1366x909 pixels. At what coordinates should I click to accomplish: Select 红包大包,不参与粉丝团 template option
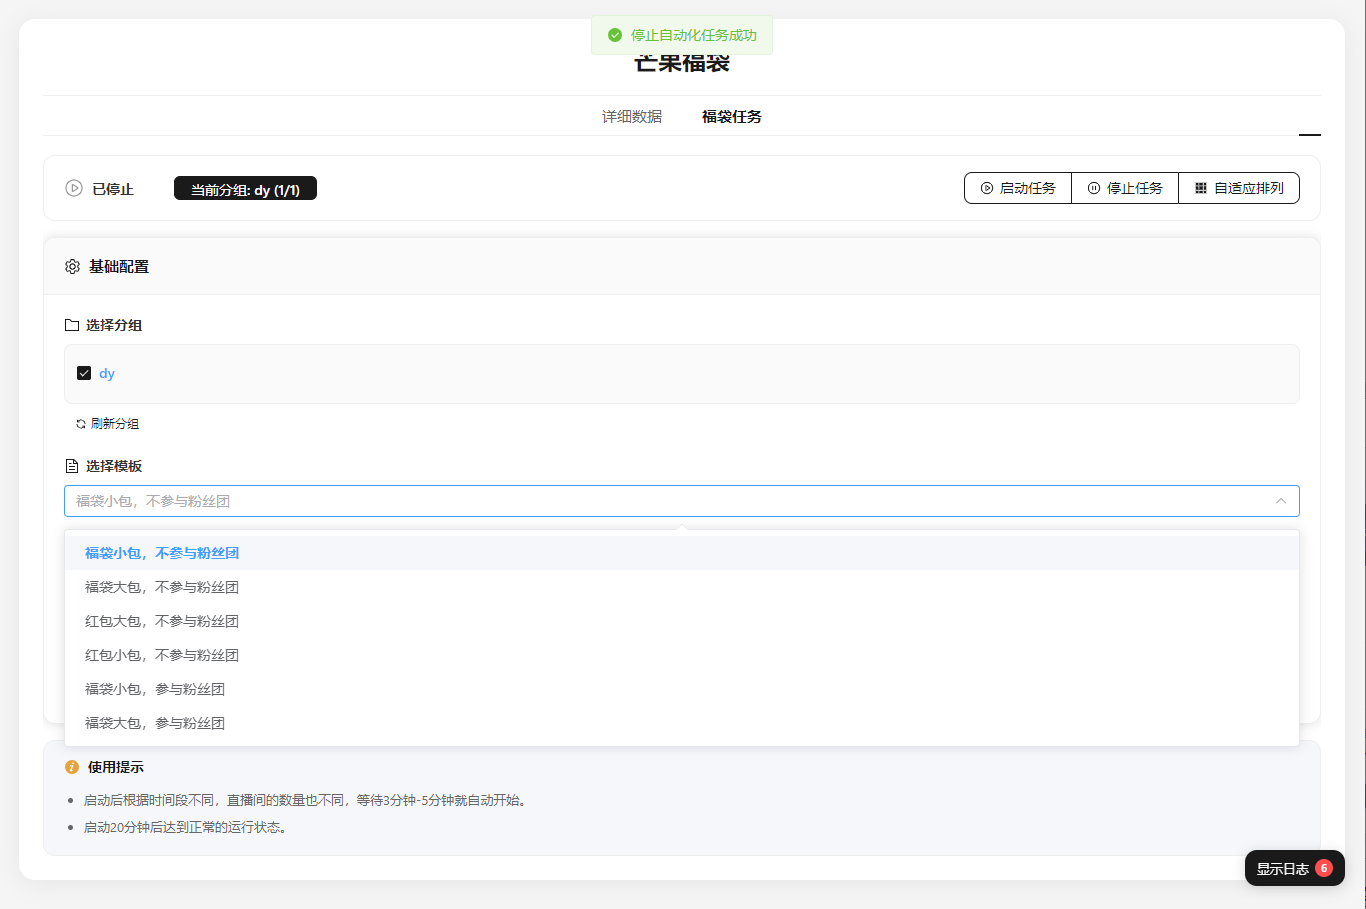[x=162, y=621]
